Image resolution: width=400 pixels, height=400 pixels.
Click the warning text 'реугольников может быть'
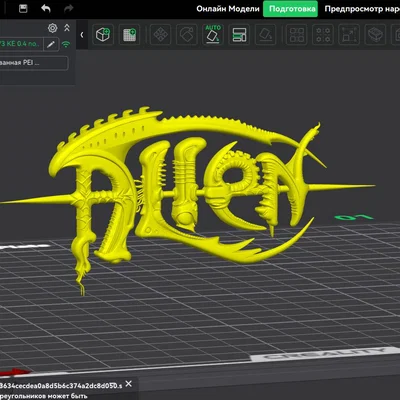coord(44,396)
